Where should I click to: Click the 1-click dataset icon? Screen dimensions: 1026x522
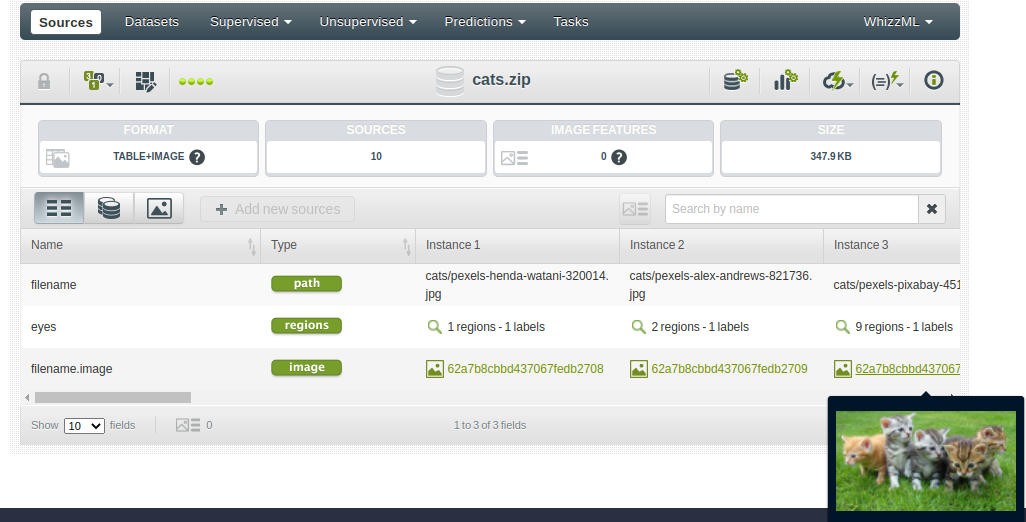pos(736,81)
